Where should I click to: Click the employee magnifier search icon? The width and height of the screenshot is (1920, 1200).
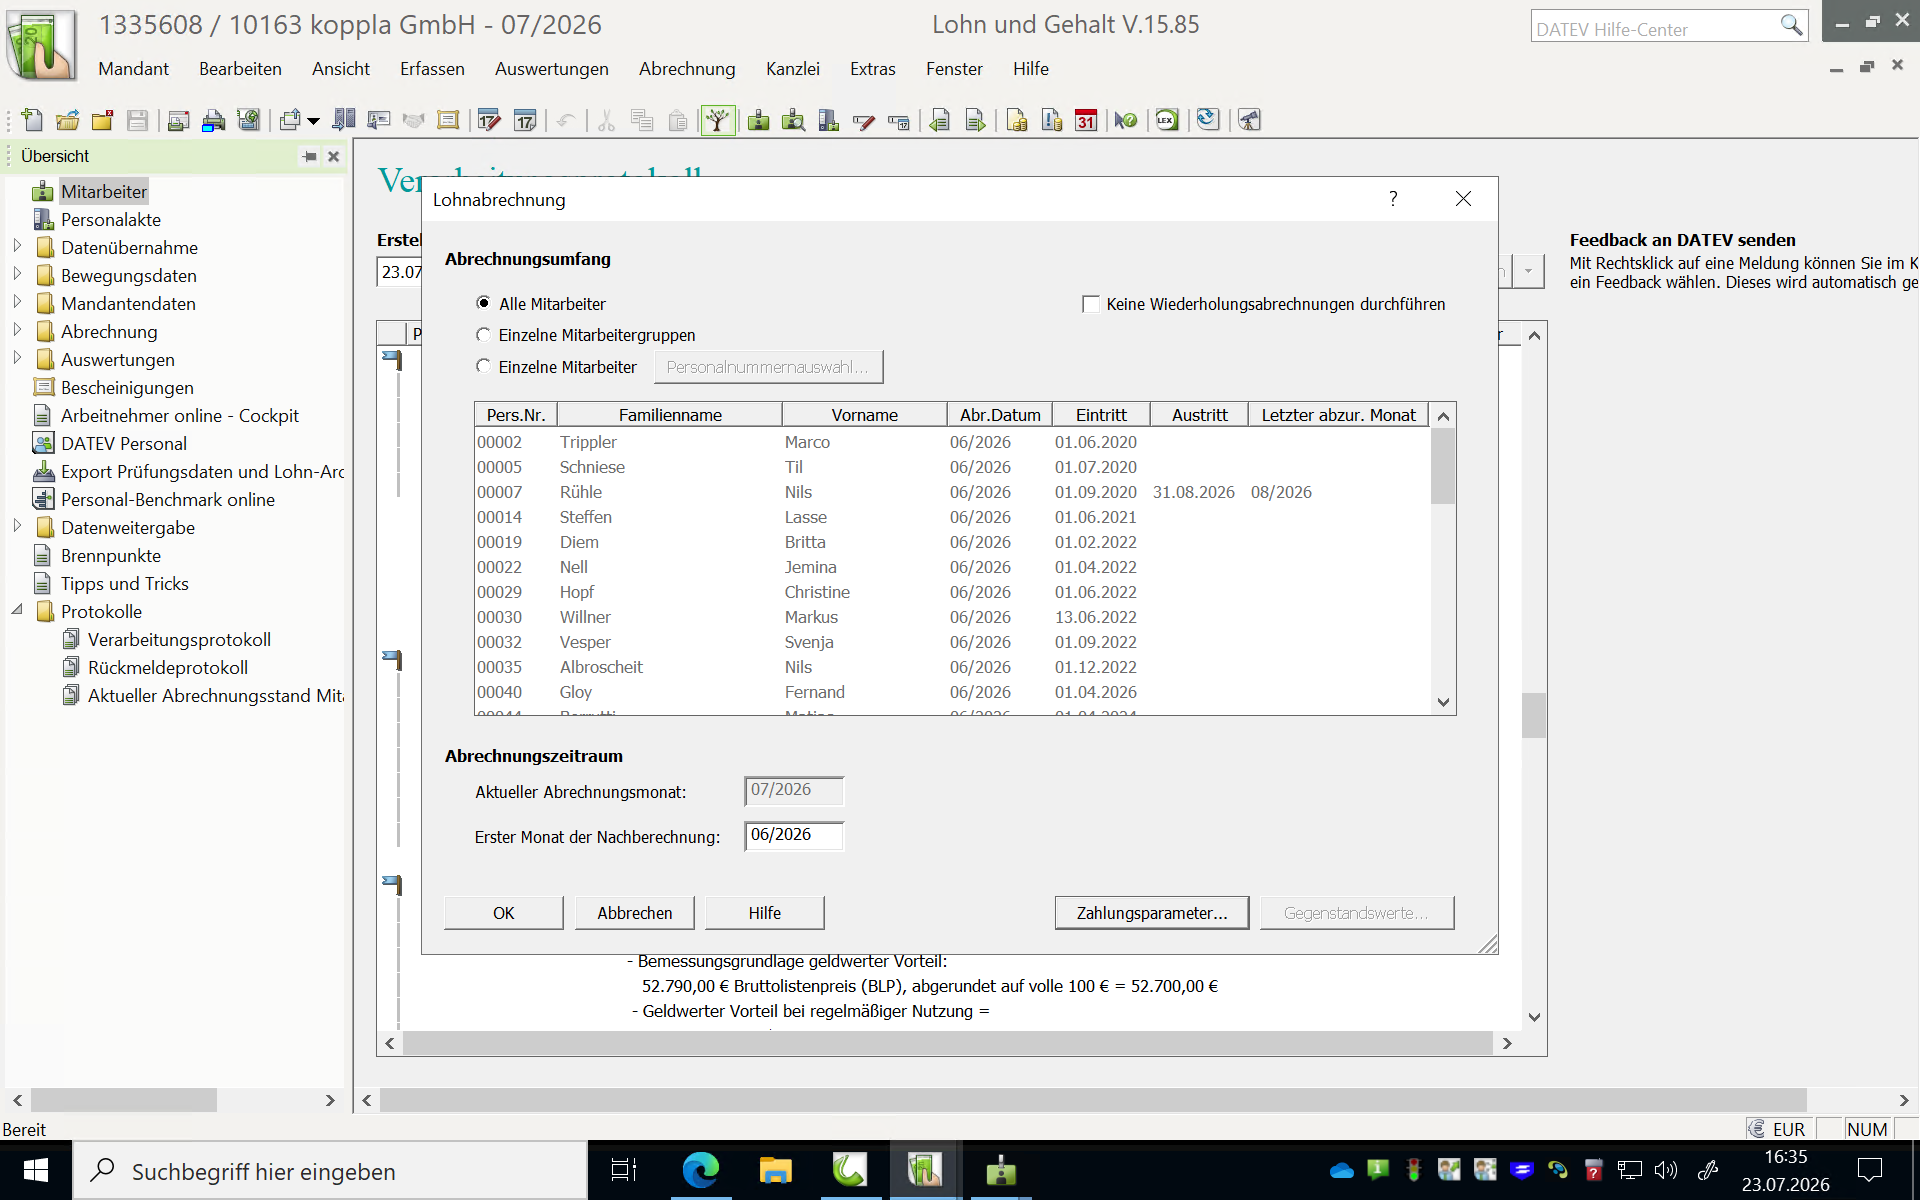point(793,121)
